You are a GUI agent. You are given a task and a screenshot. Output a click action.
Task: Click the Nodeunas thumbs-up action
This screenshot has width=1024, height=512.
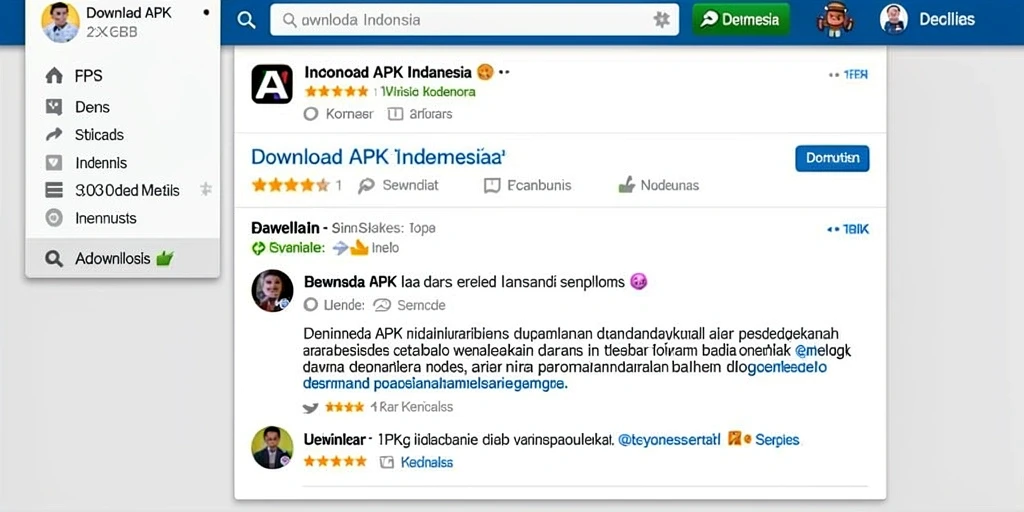(658, 185)
